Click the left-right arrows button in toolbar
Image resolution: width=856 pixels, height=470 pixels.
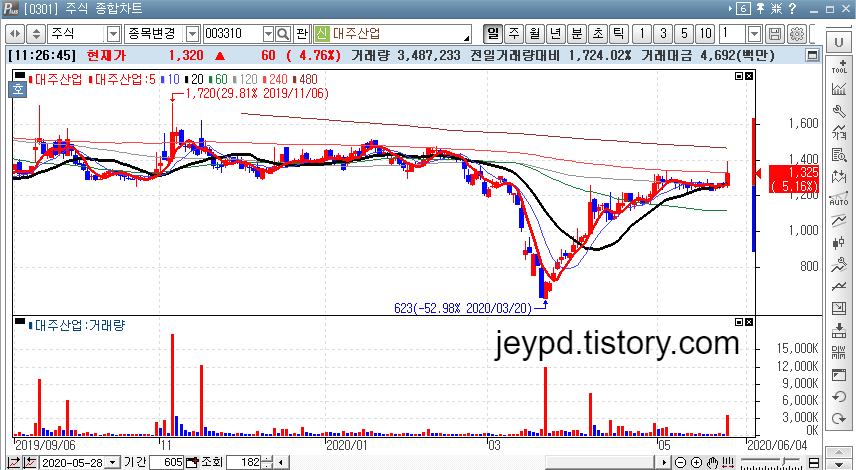point(15,34)
